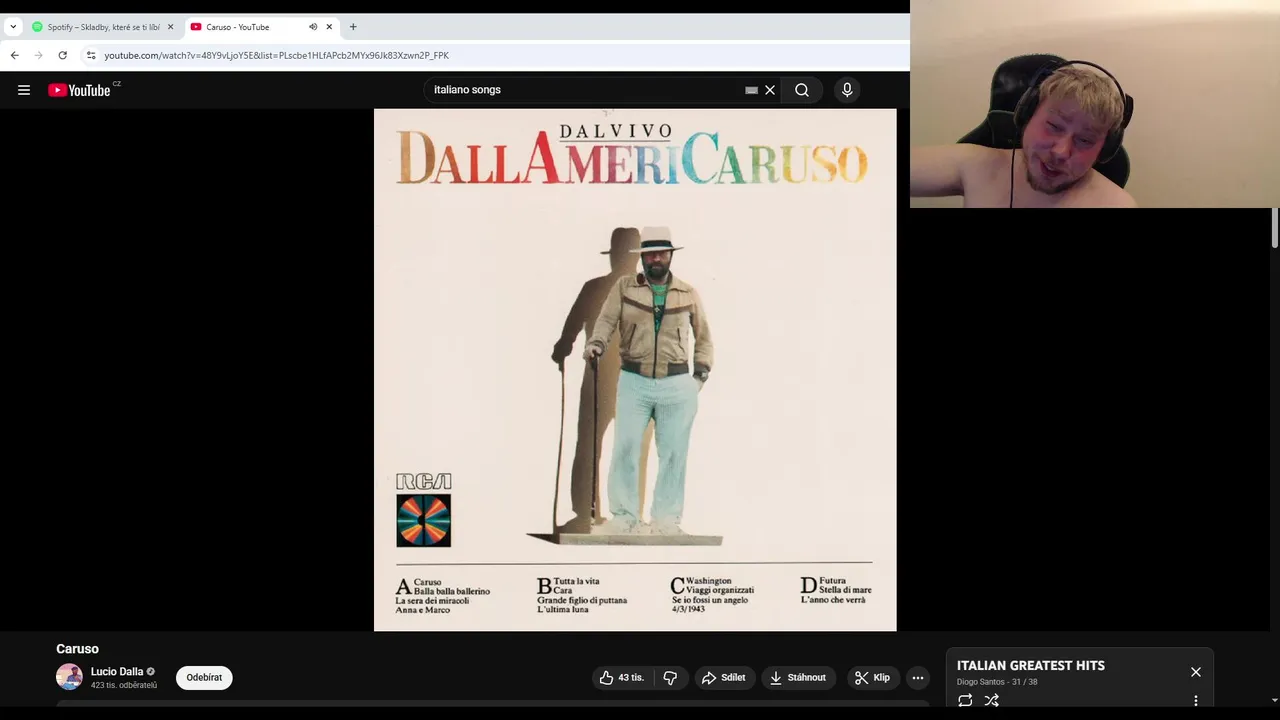Viewport: 1280px width, 720px height.
Task: Click the 'Caruso' video title
Action: coord(77,649)
